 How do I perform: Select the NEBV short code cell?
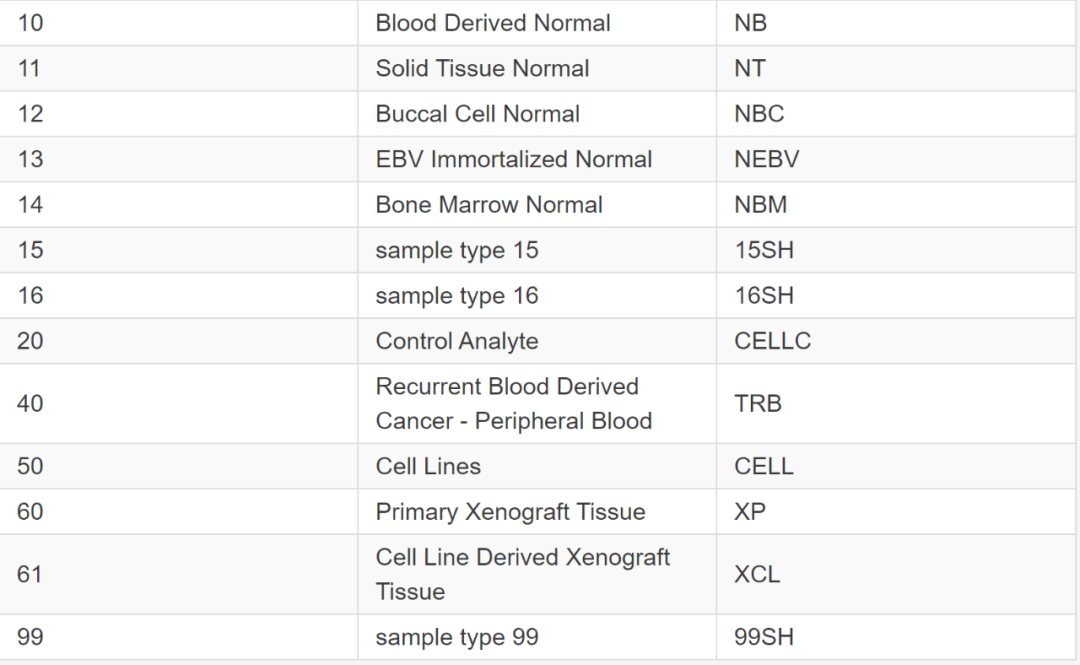(x=895, y=159)
